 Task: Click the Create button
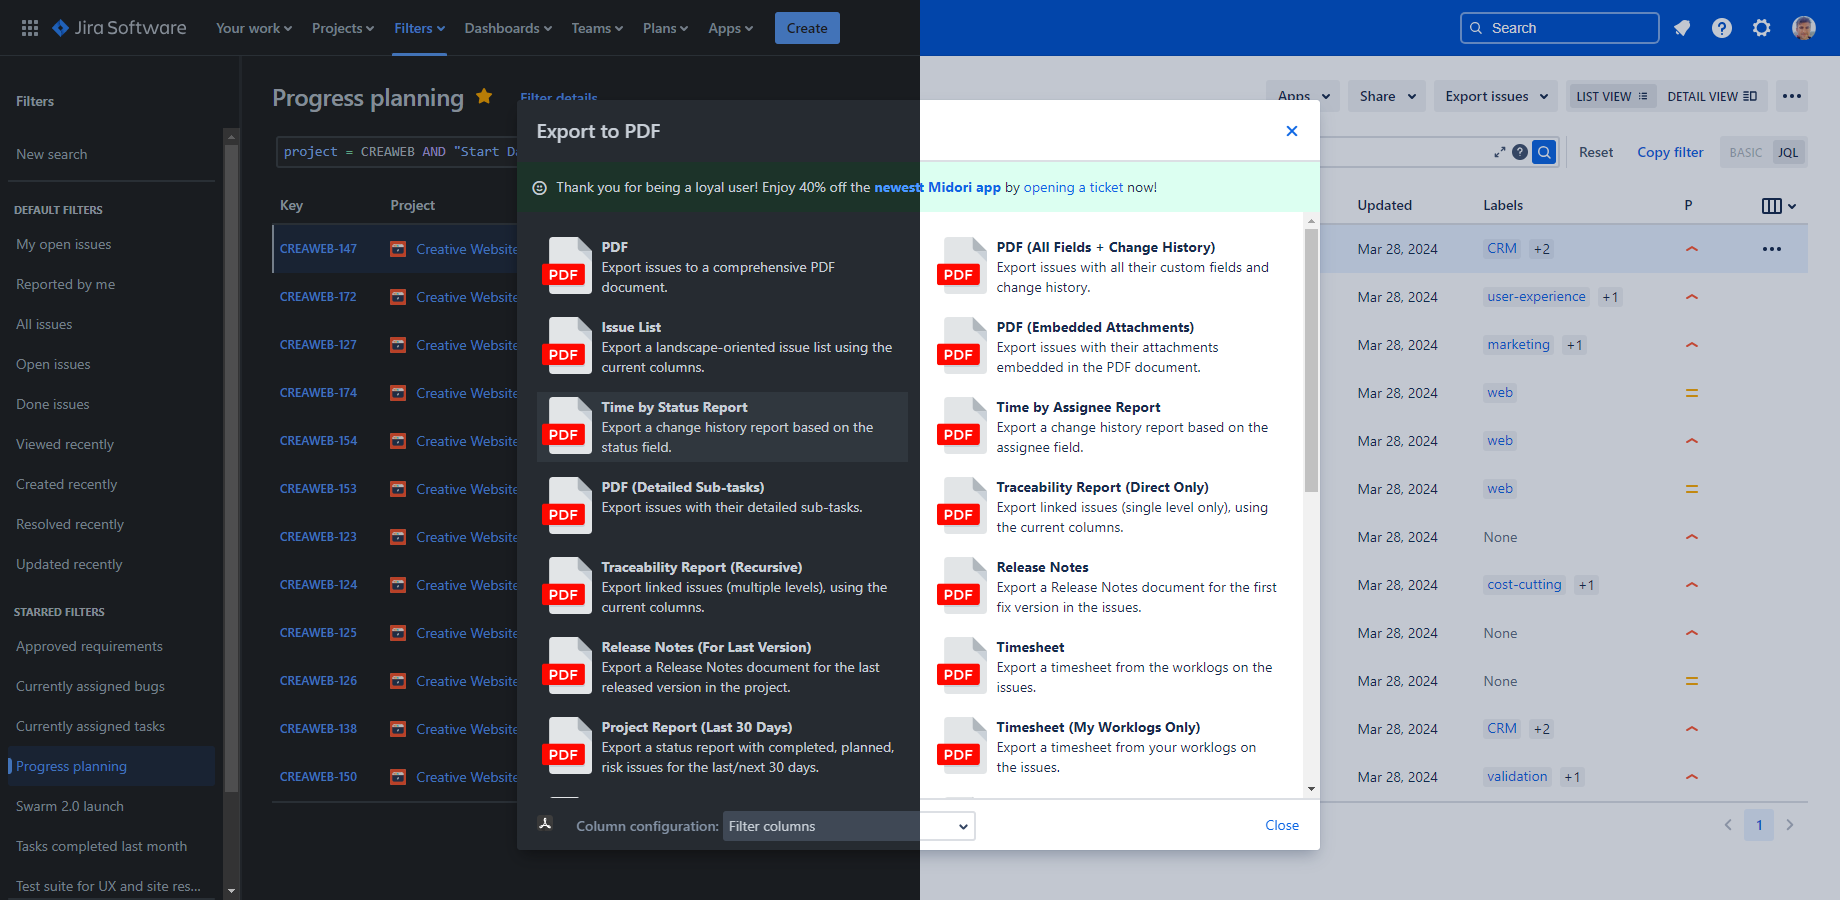(x=807, y=28)
